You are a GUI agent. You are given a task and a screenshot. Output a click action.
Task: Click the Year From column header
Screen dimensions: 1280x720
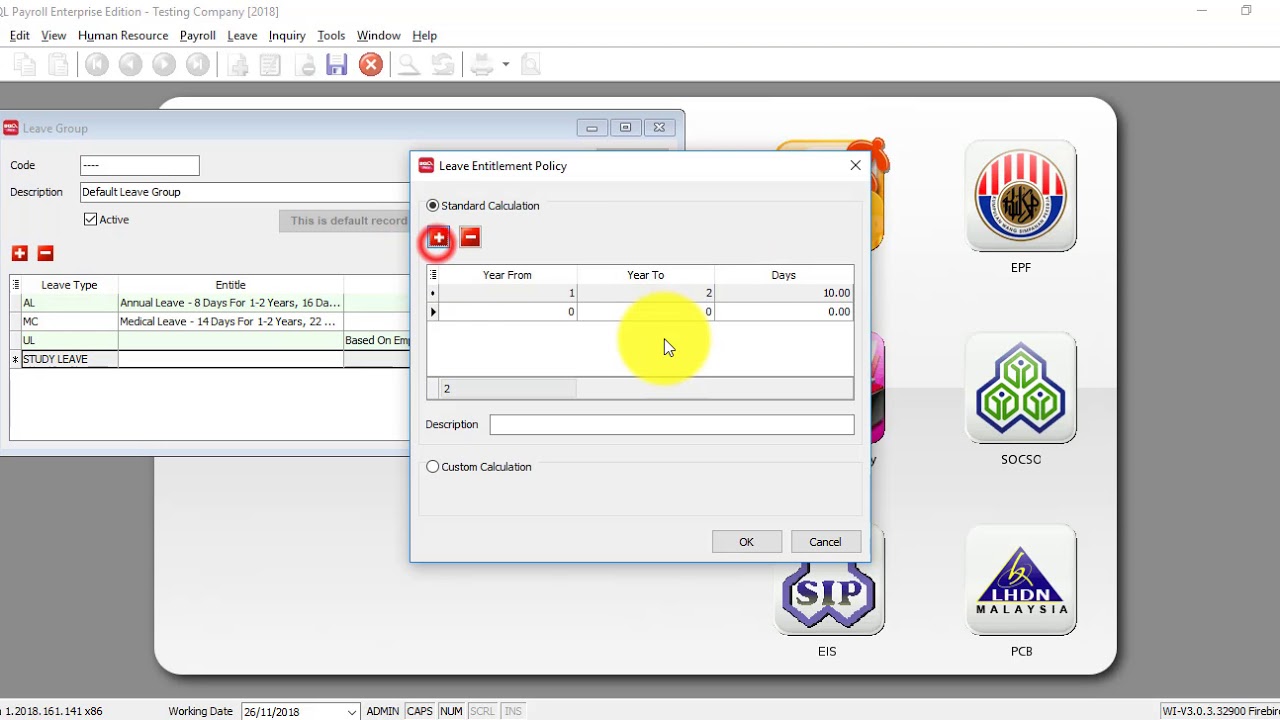pyautogui.click(x=507, y=275)
